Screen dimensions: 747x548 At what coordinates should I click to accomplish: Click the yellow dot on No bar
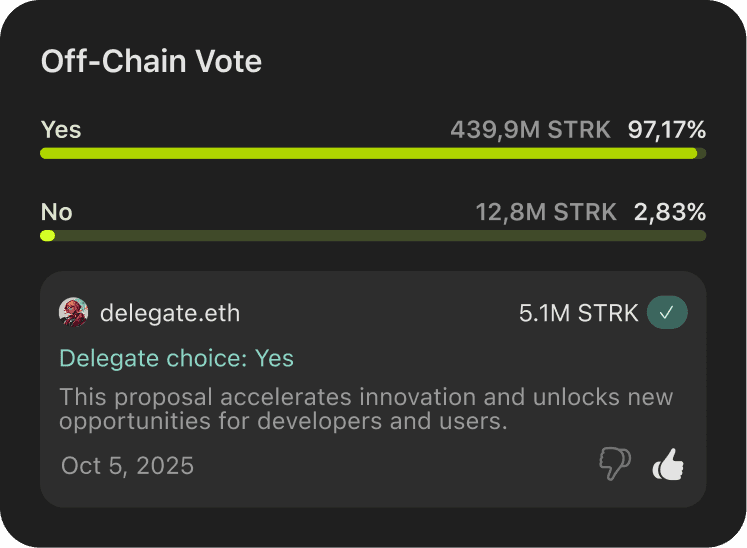tap(47, 236)
